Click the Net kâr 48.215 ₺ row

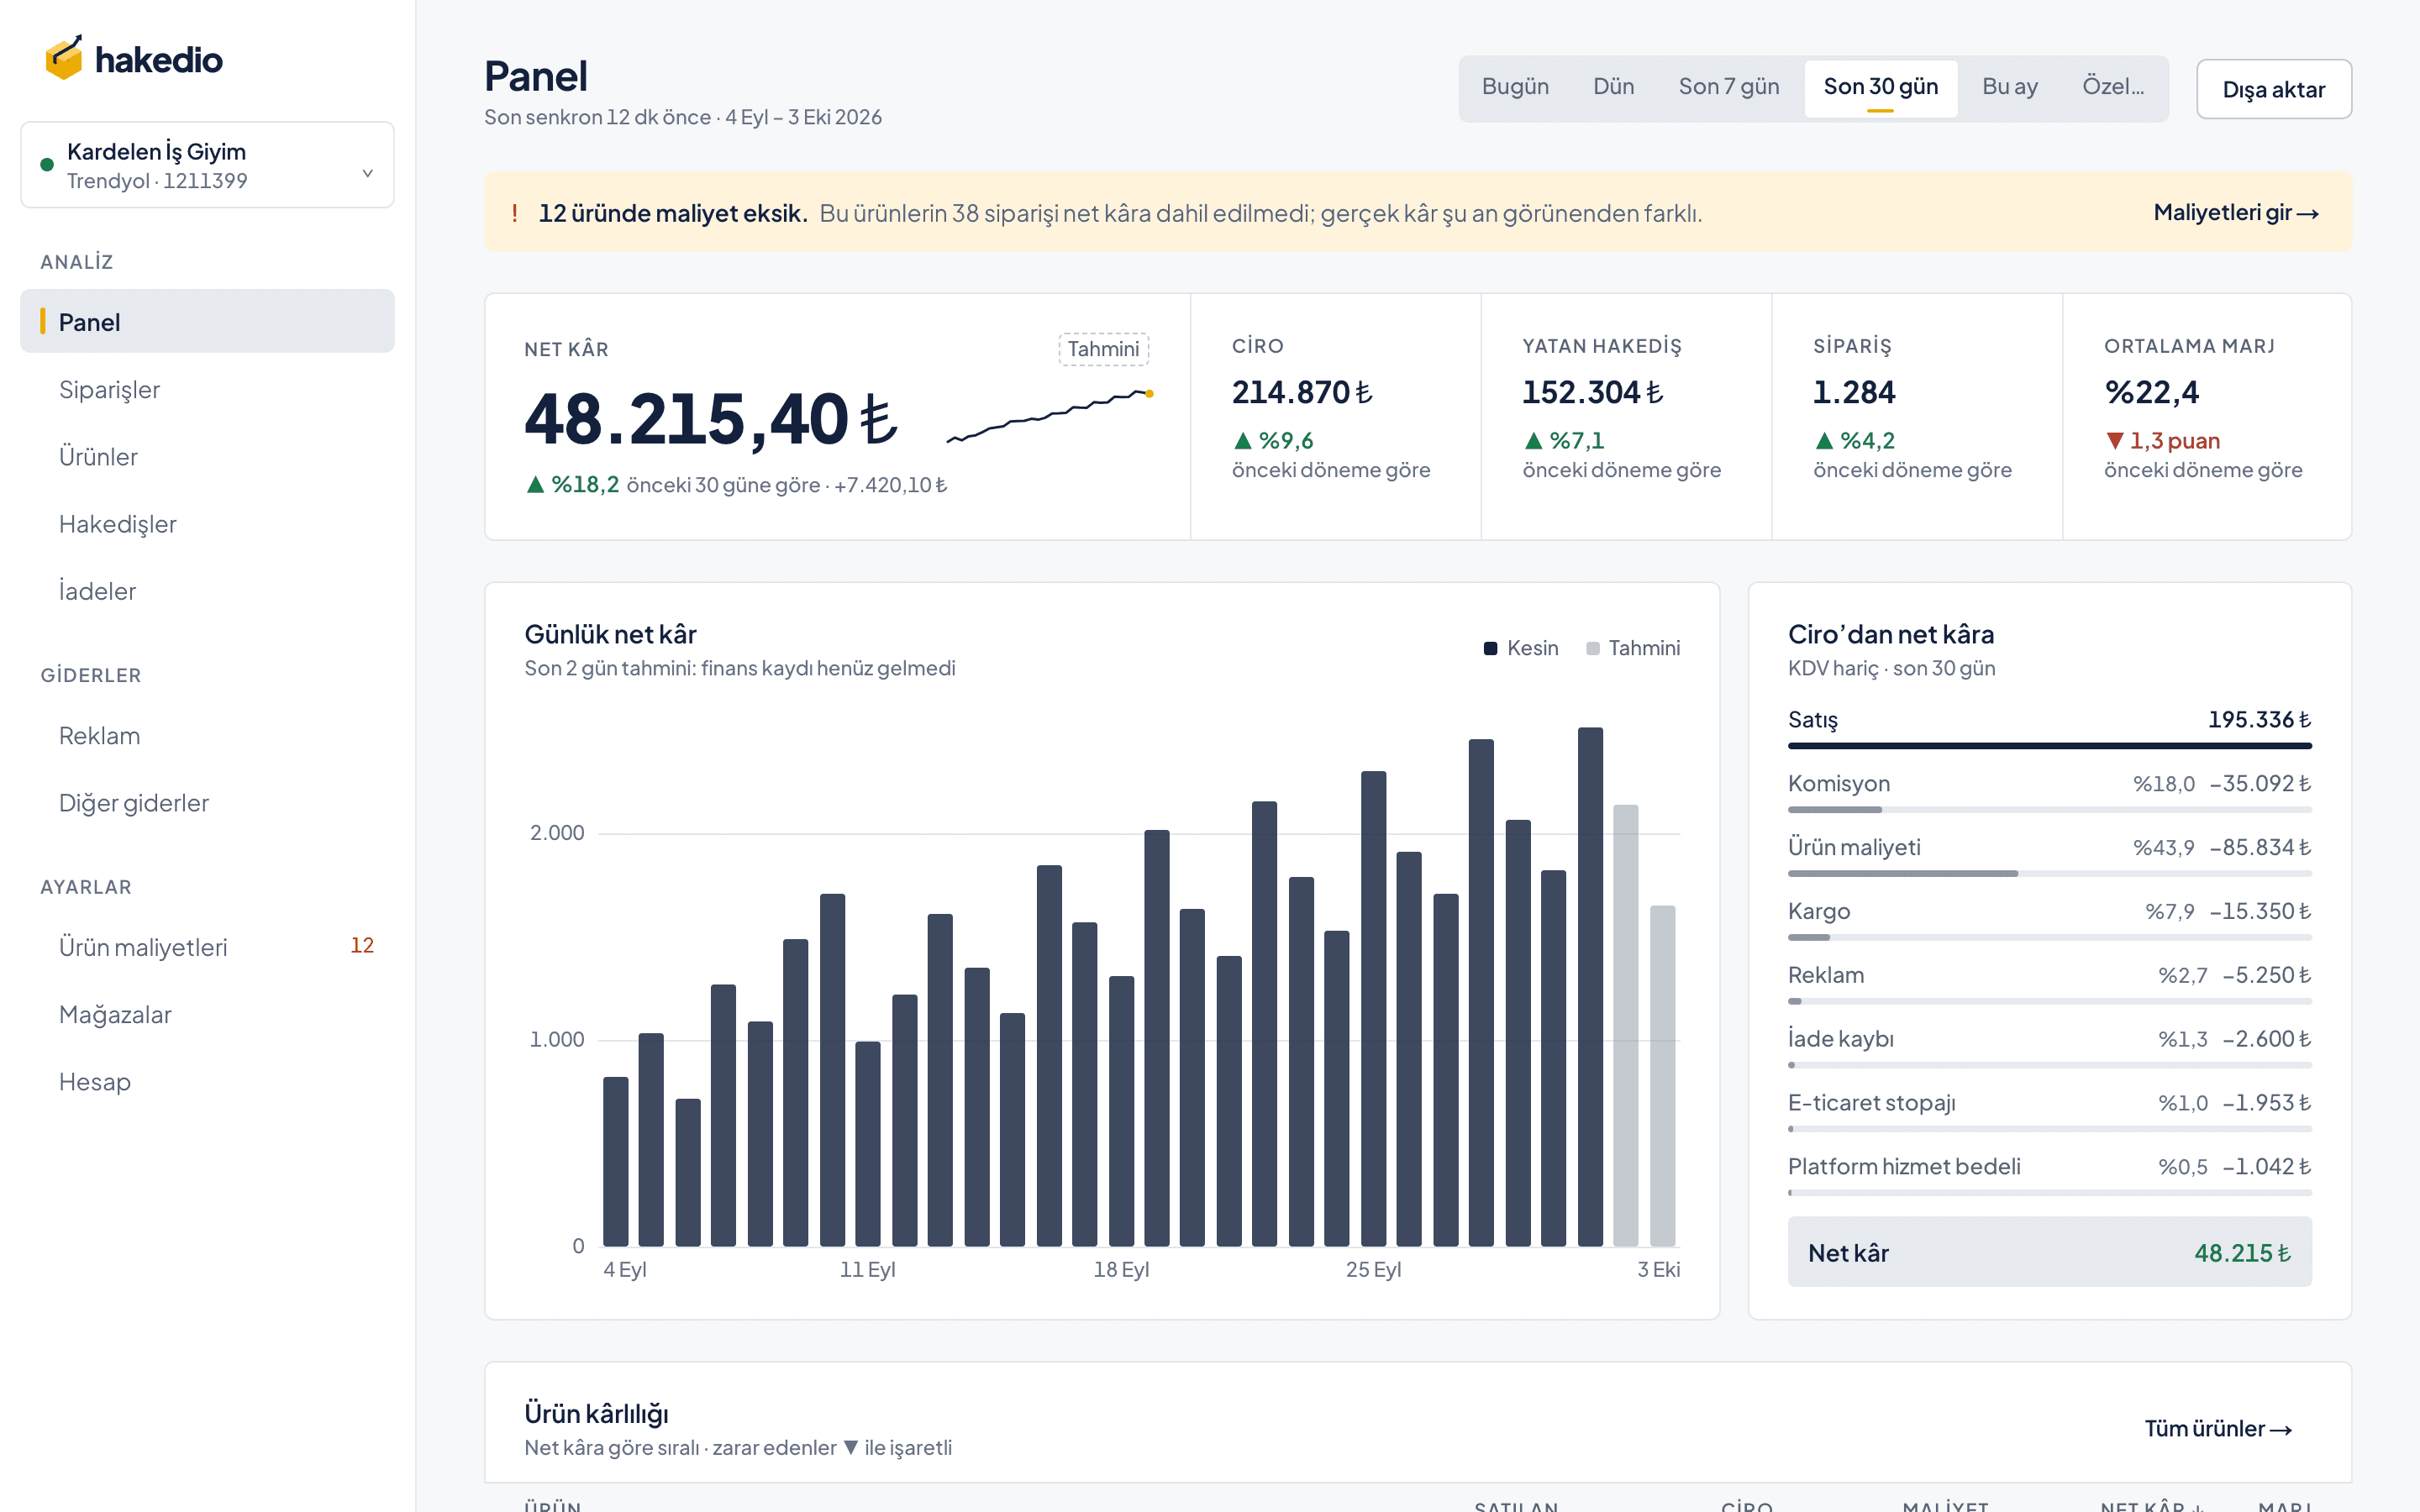coord(2049,1252)
